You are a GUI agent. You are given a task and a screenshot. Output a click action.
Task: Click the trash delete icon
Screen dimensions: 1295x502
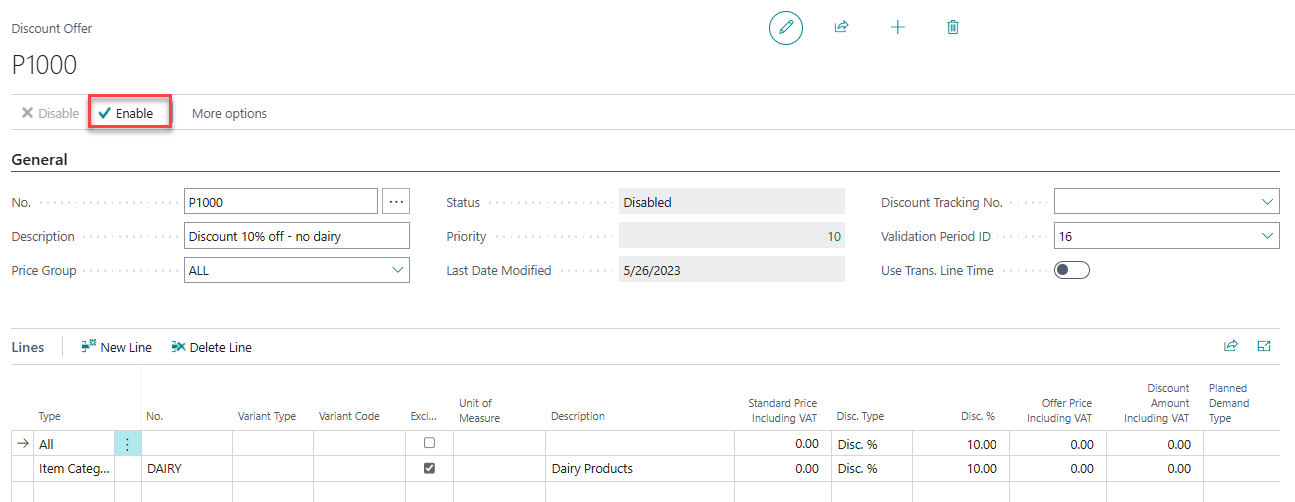click(x=953, y=28)
